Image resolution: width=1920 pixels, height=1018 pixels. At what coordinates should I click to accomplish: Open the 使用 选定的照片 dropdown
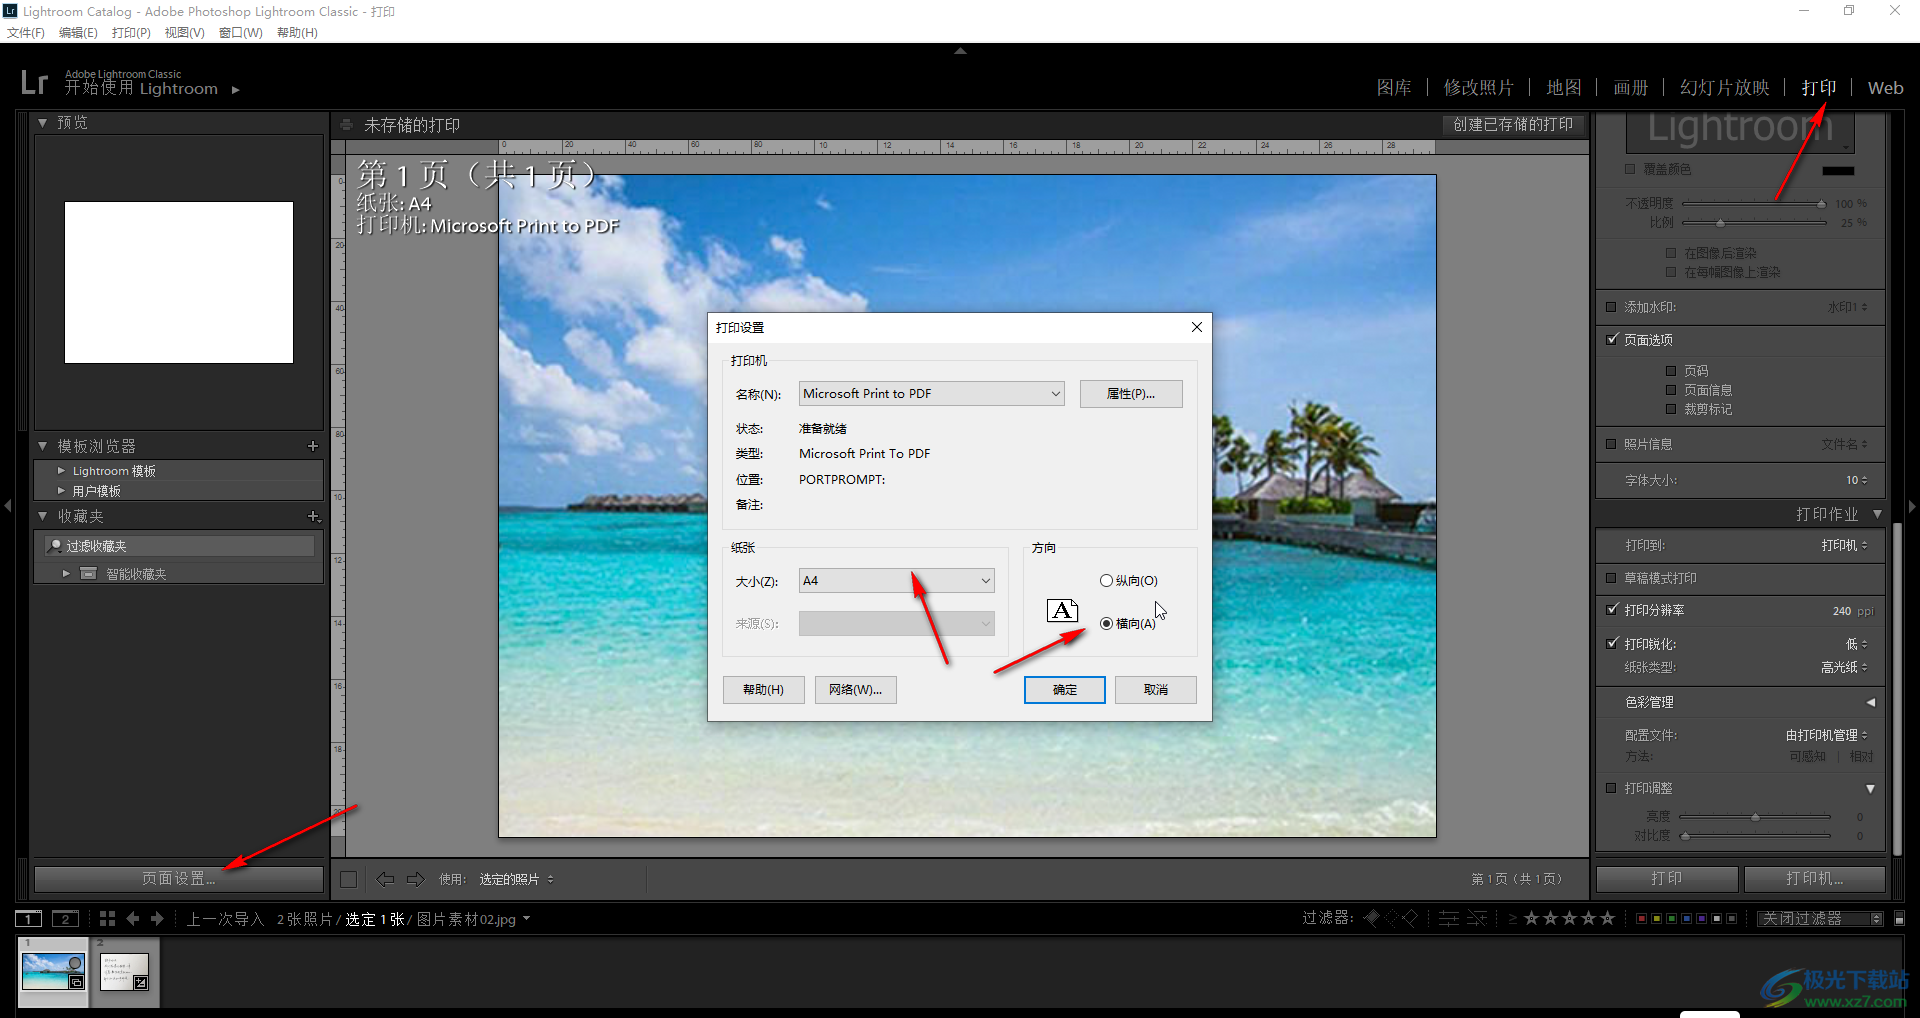pos(516,879)
